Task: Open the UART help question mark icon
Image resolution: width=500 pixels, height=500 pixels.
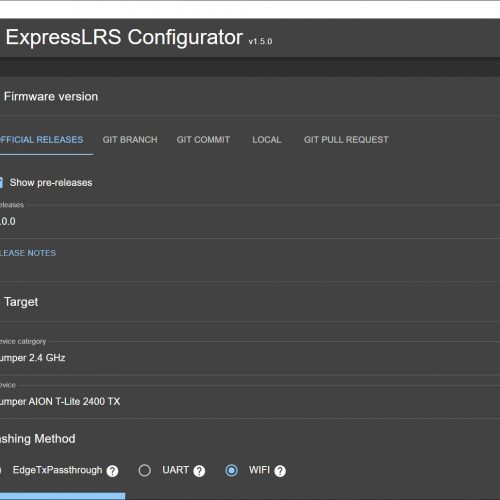Action: pyautogui.click(x=199, y=471)
